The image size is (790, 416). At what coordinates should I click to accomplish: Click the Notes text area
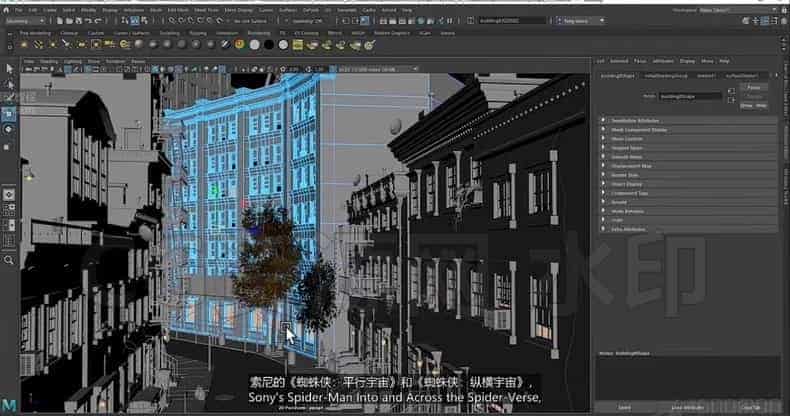click(x=688, y=378)
